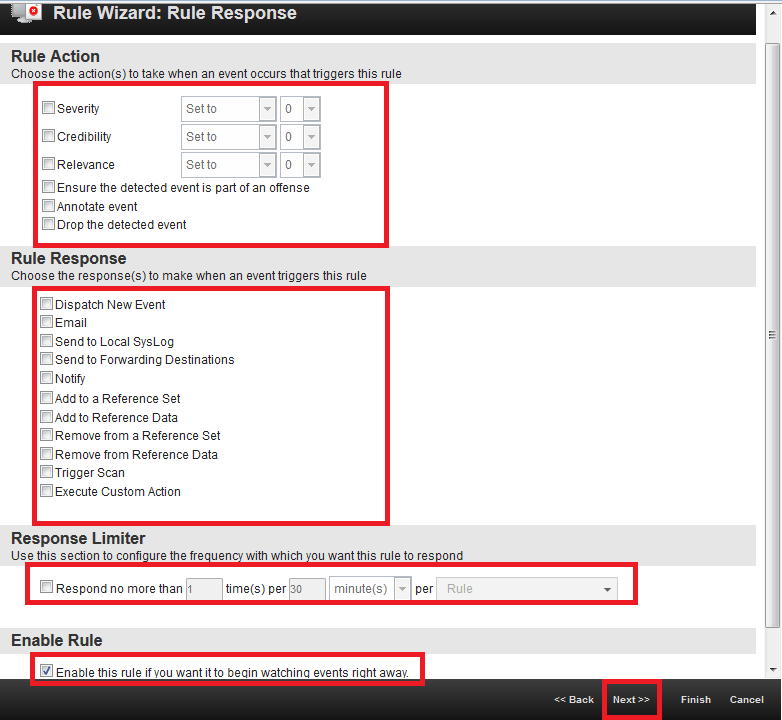Open the Relevance value dropdown showing 0
782x720 pixels.
click(x=299, y=165)
